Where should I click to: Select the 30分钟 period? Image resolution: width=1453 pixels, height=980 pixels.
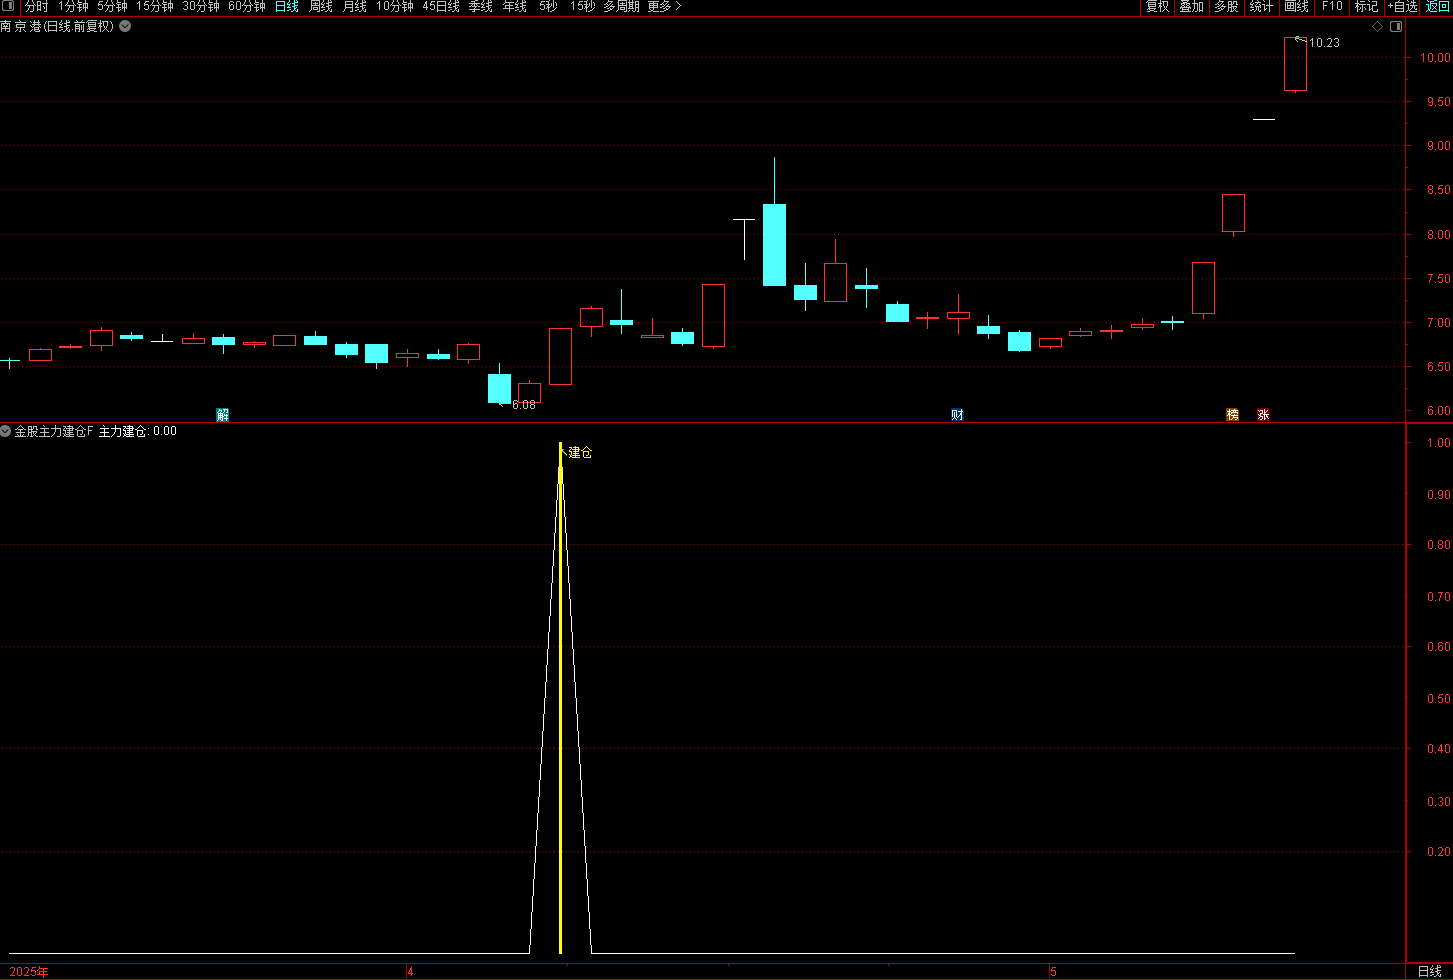click(x=201, y=7)
